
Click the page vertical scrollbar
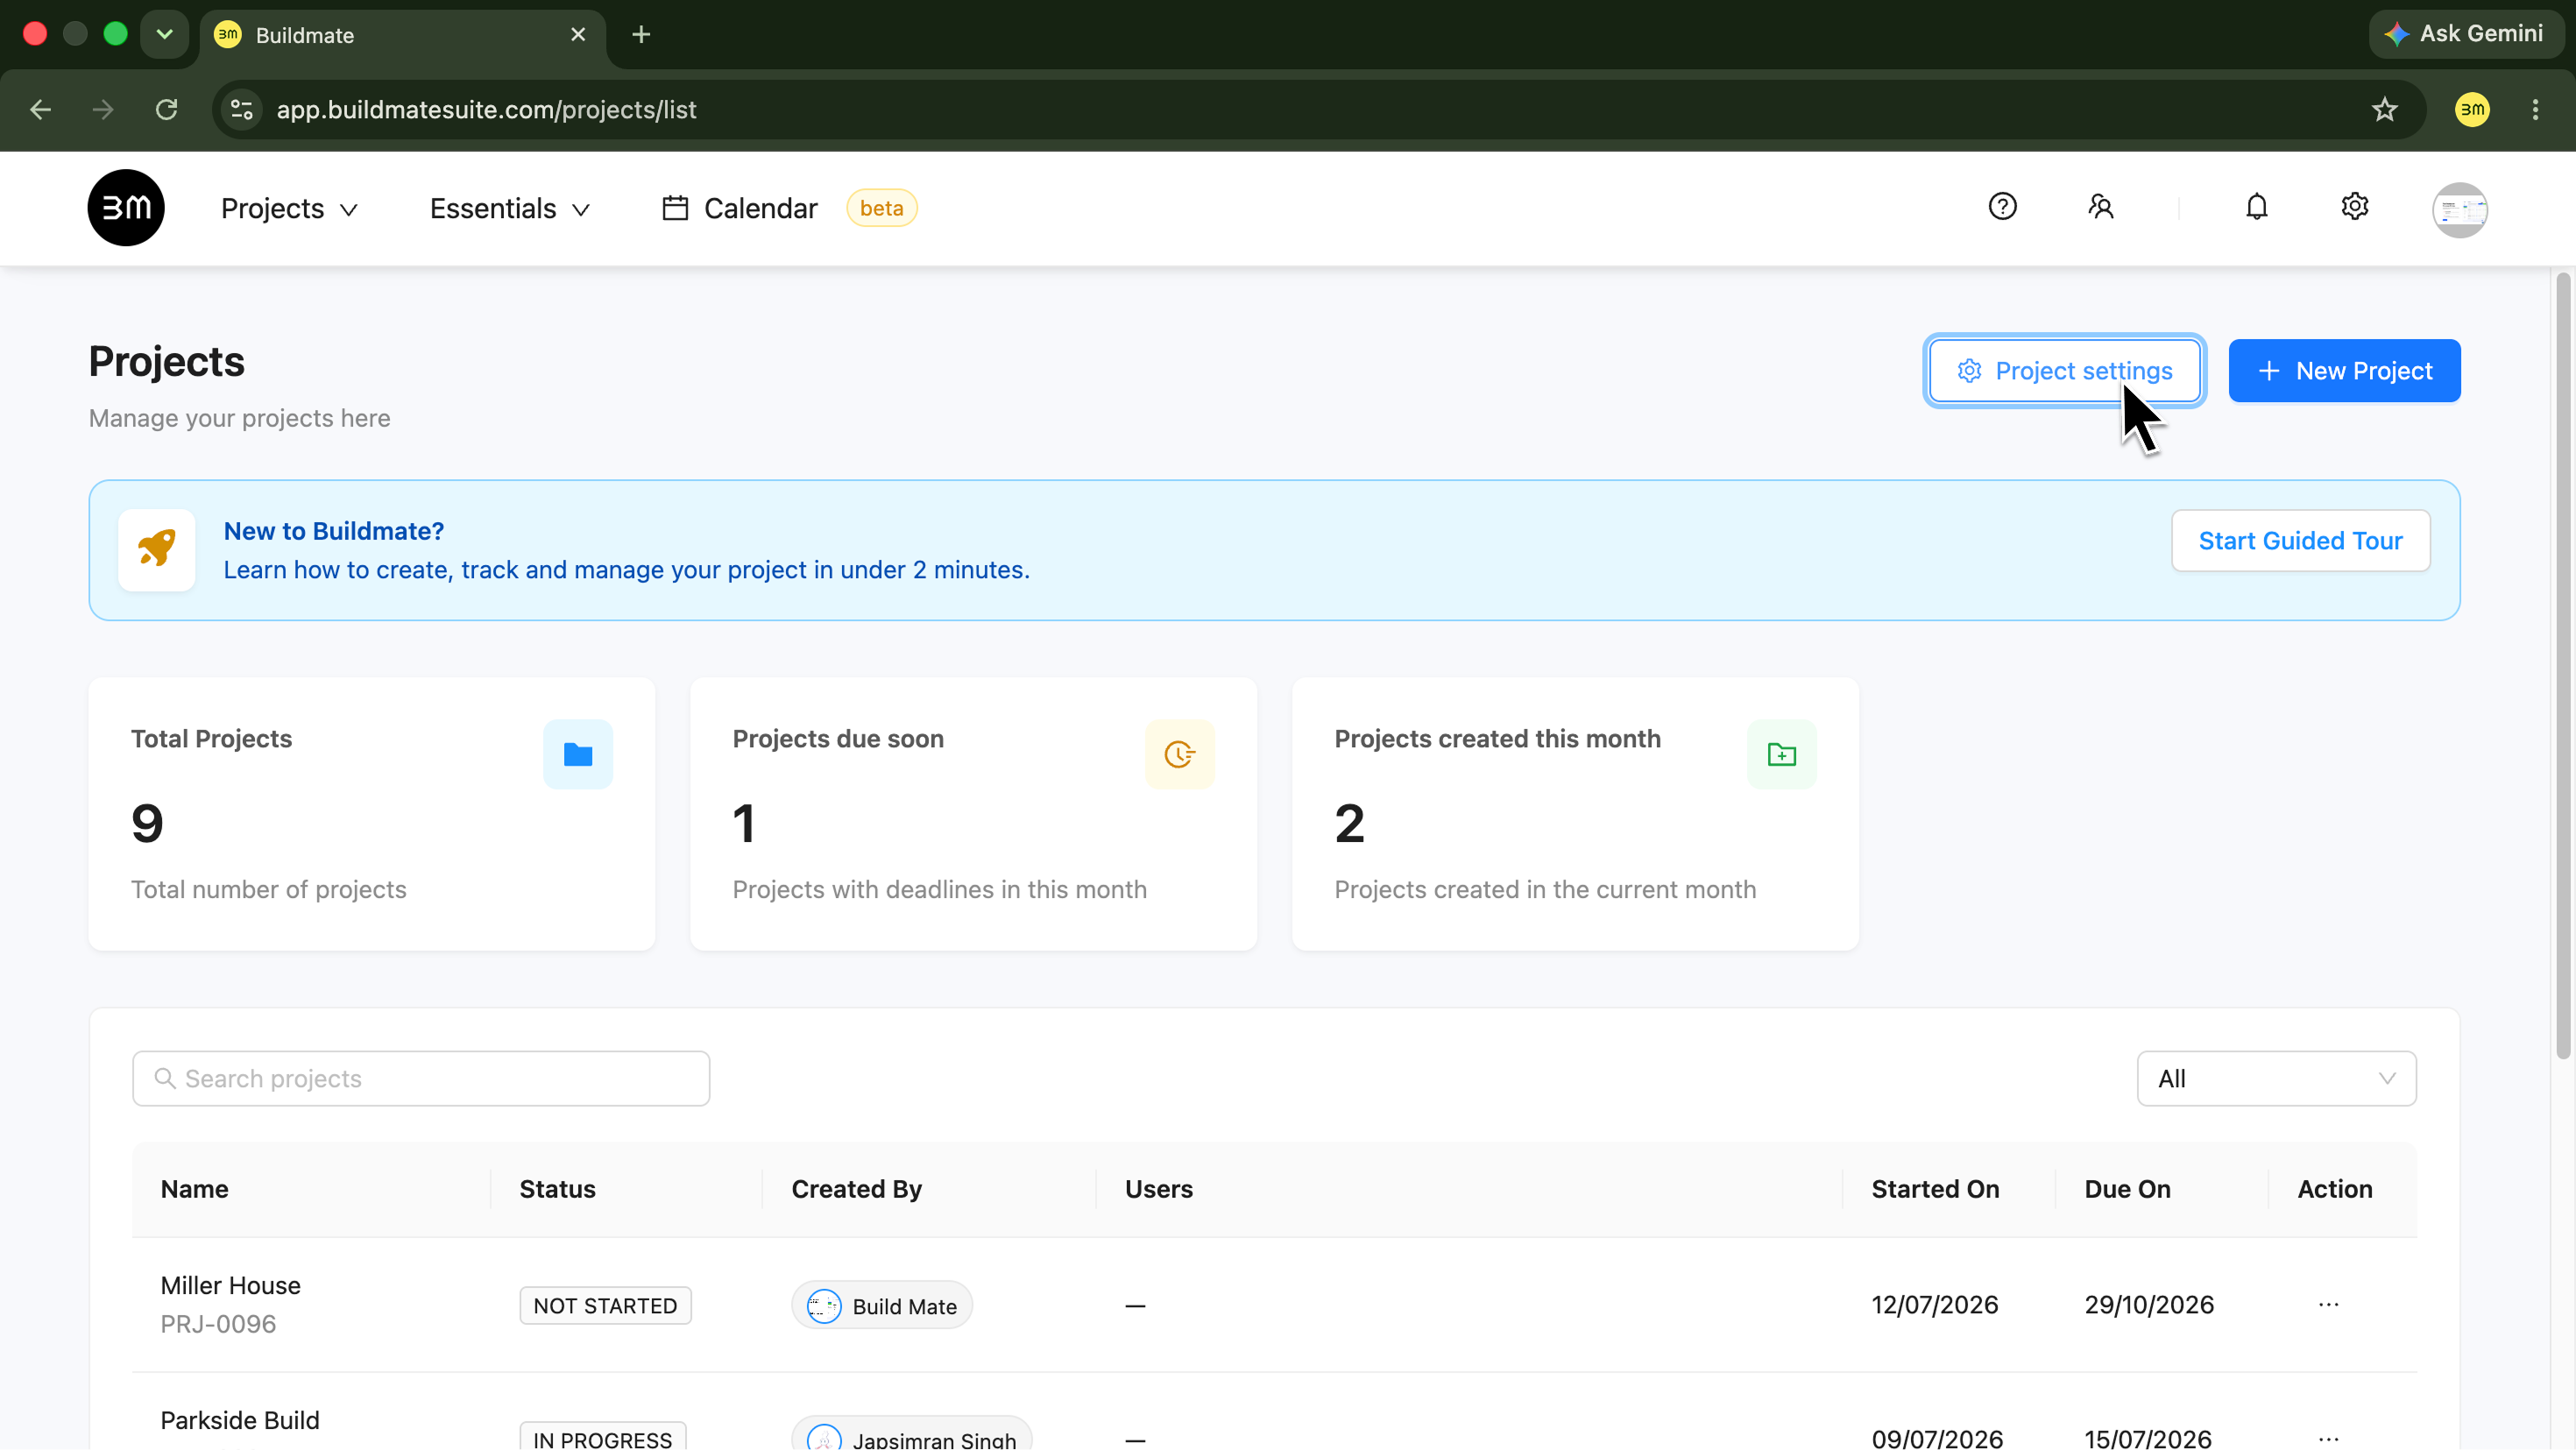pos(2563,665)
